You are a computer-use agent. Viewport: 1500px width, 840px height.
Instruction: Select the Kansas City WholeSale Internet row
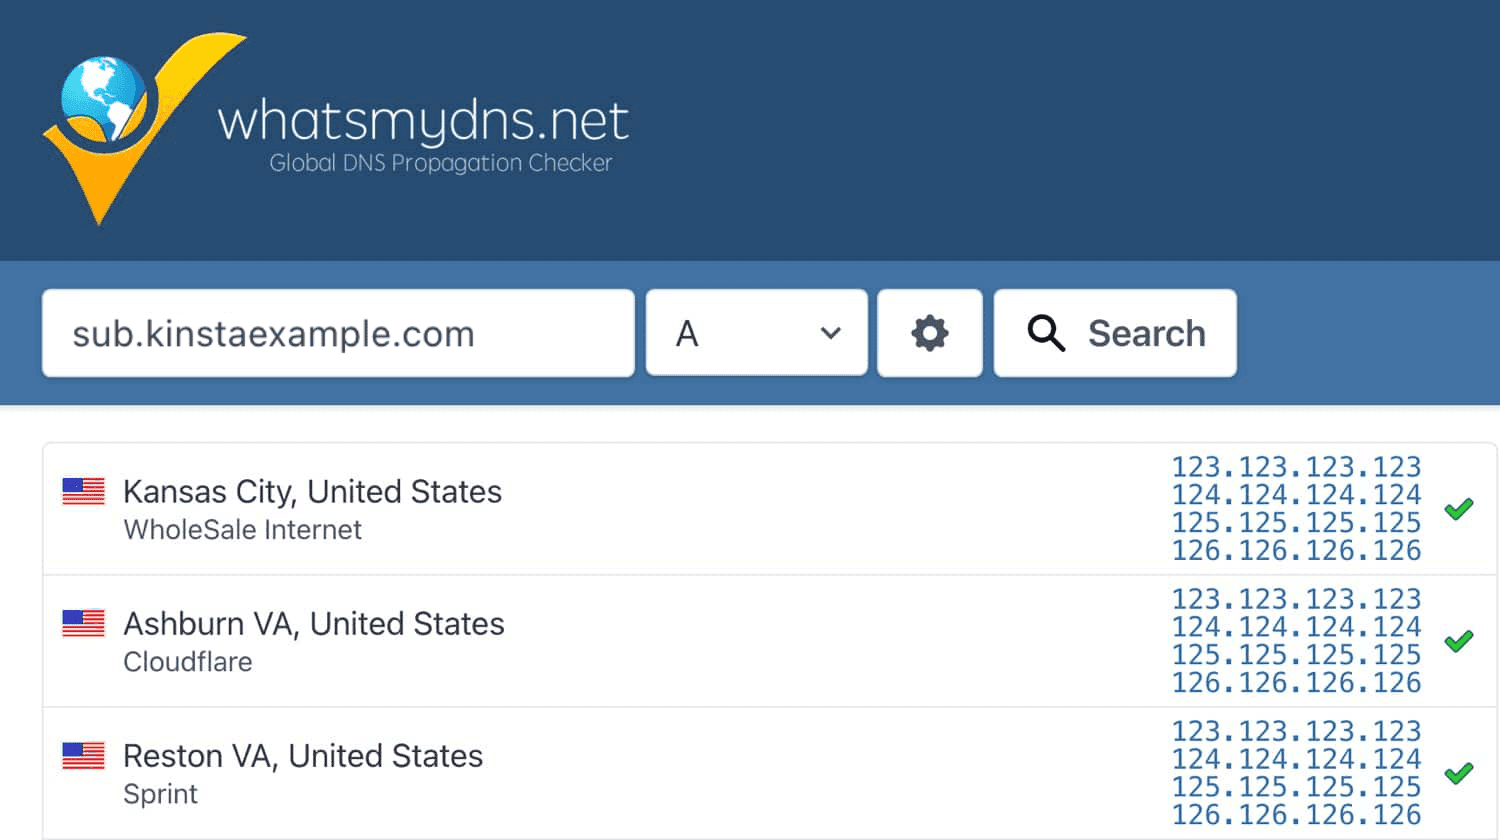(312, 508)
